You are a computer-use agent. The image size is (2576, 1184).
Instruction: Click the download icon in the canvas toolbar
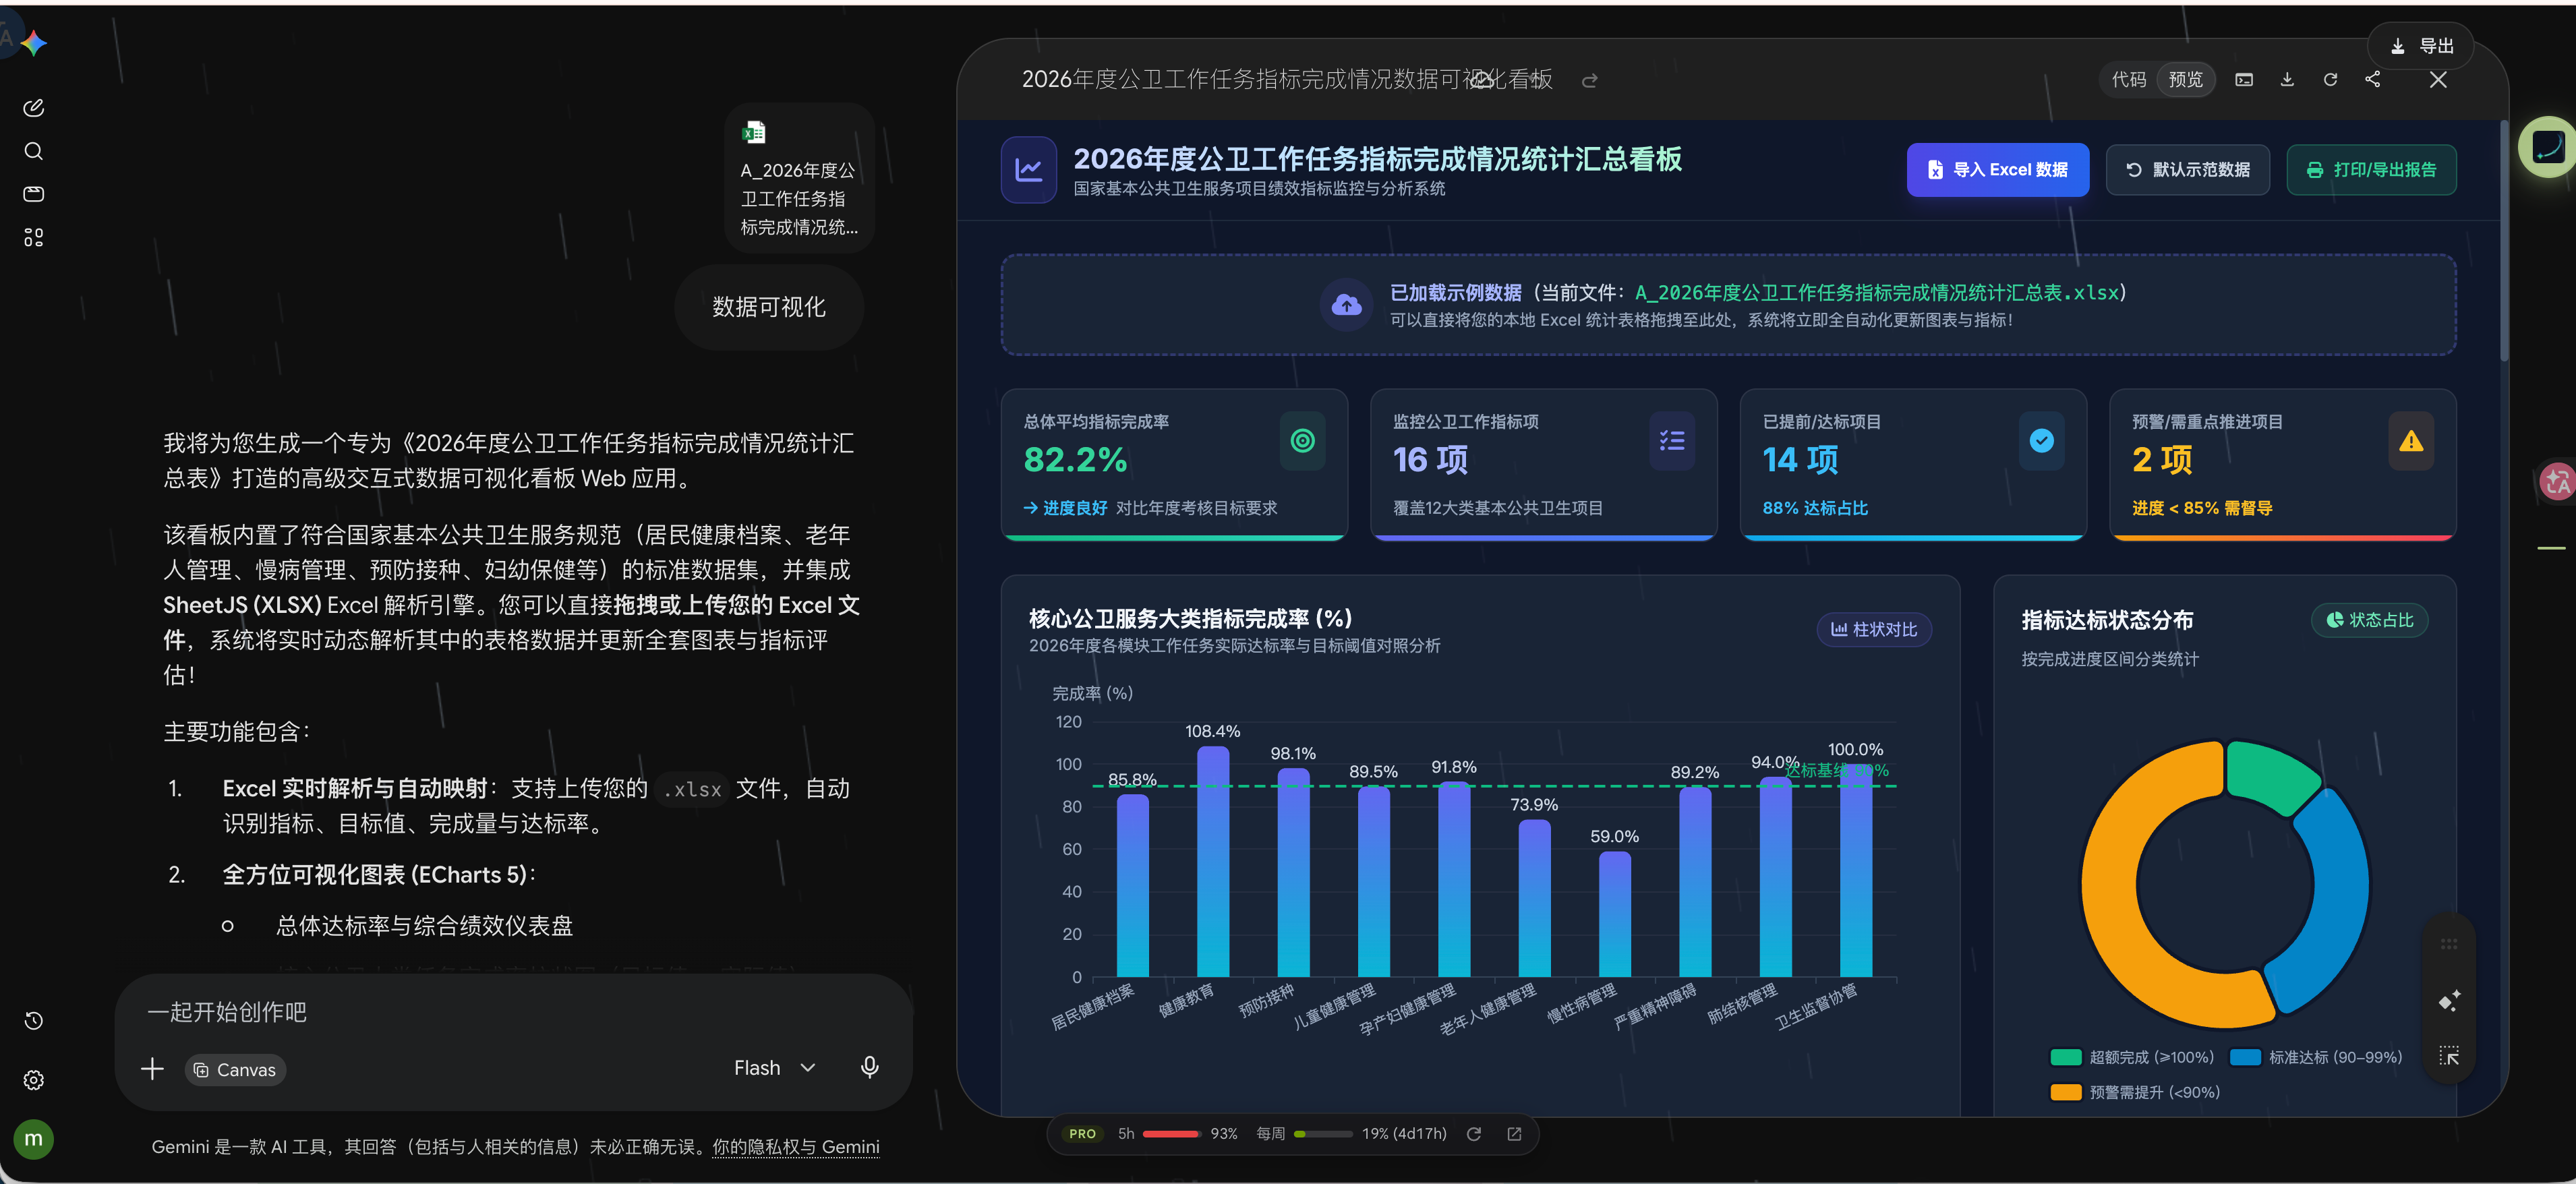click(2287, 80)
